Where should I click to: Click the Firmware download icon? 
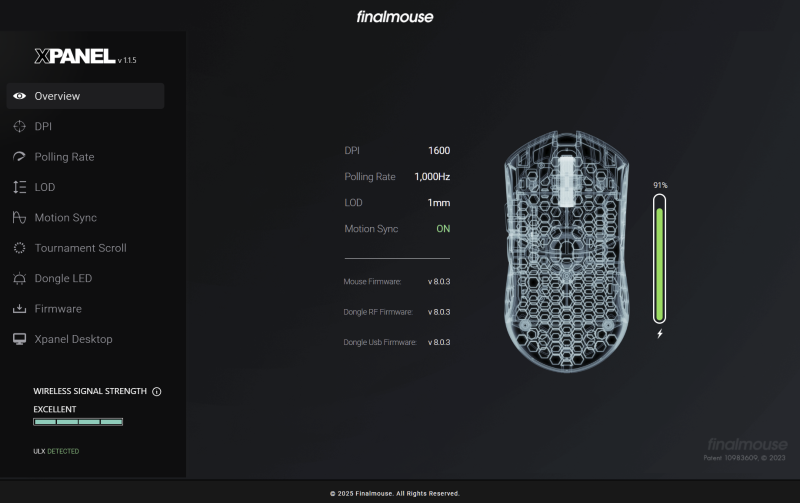click(x=19, y=309)
